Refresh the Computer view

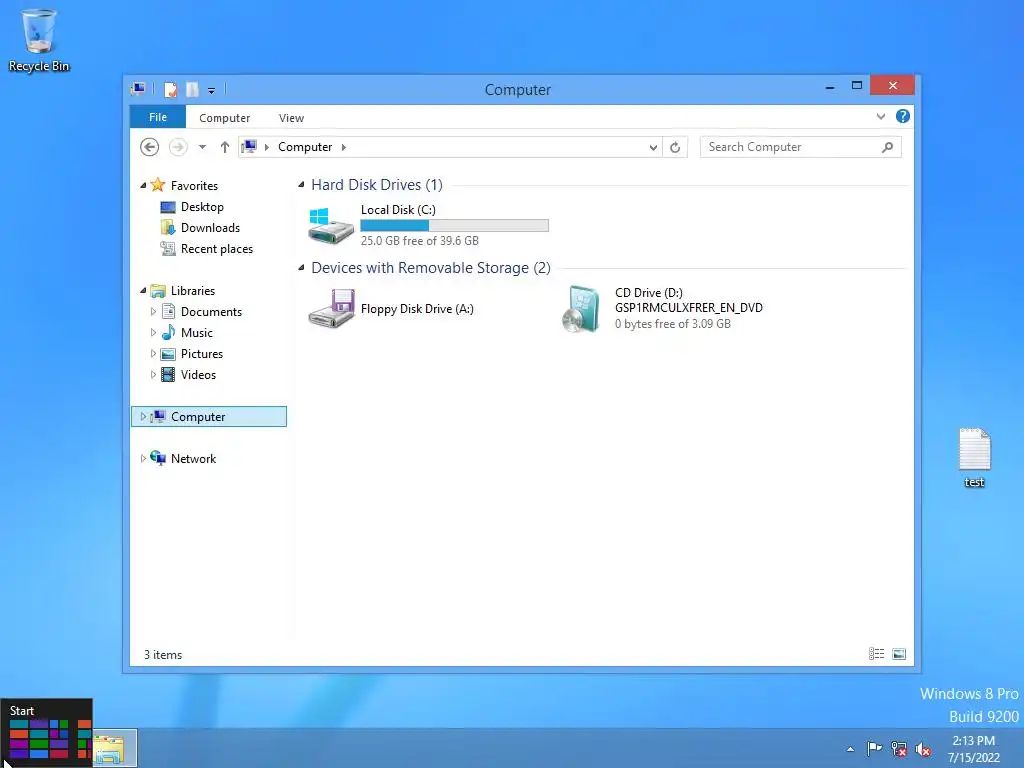coord(675,148)
